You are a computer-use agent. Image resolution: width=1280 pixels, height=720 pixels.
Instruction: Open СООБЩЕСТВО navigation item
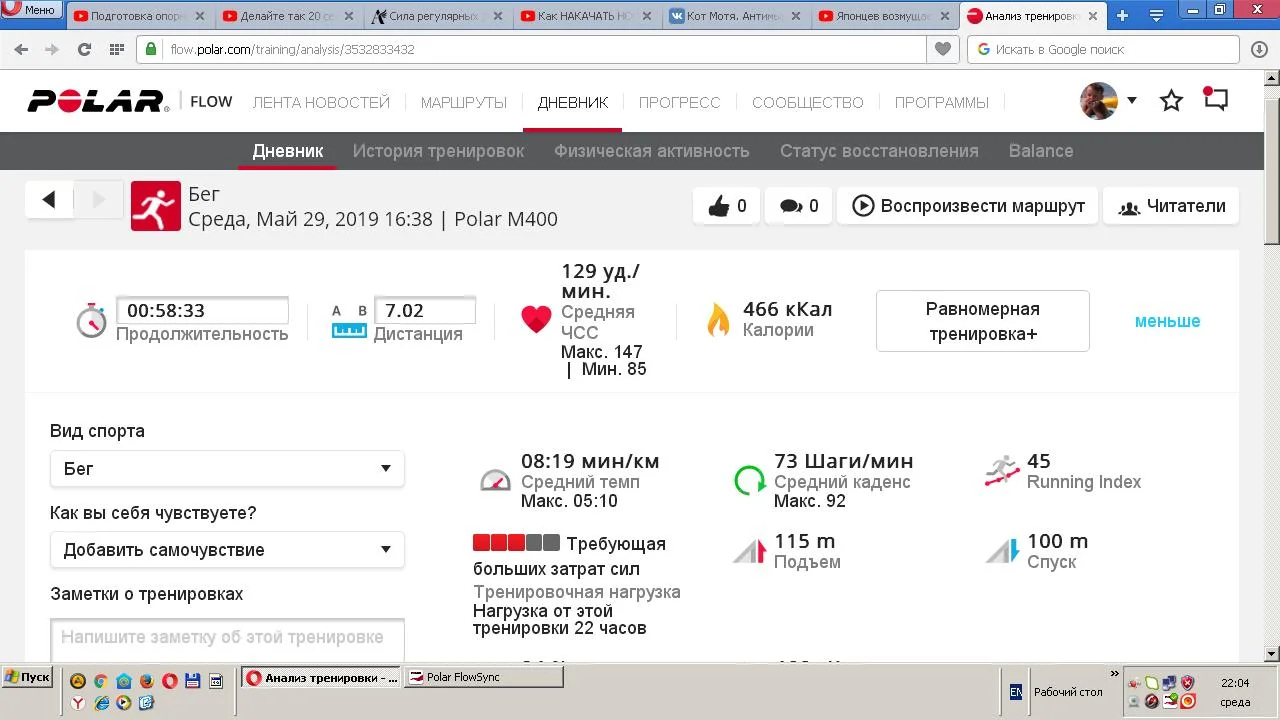[807, 102]
